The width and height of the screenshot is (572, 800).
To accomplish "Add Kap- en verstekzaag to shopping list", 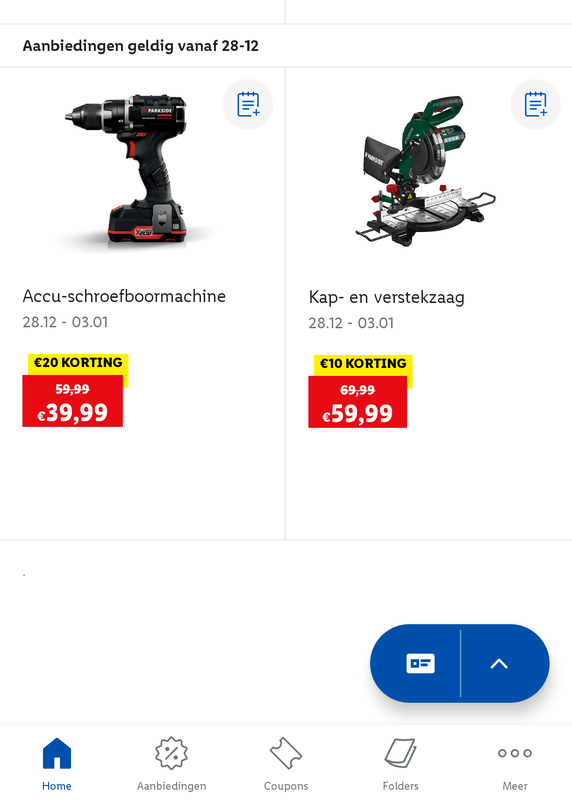I will click(535, 104).
